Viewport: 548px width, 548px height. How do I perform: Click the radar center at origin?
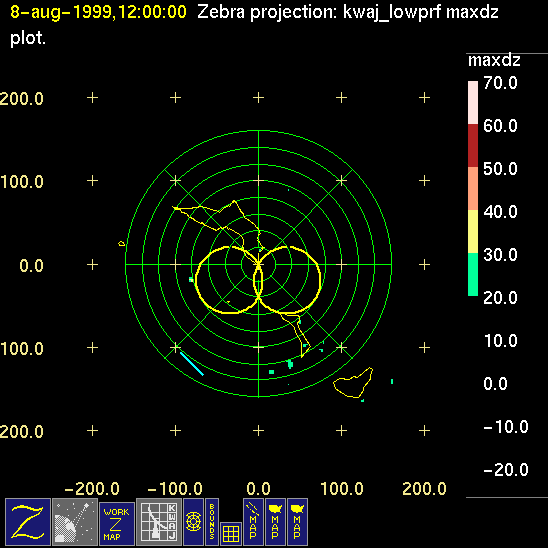click(258, 265)
